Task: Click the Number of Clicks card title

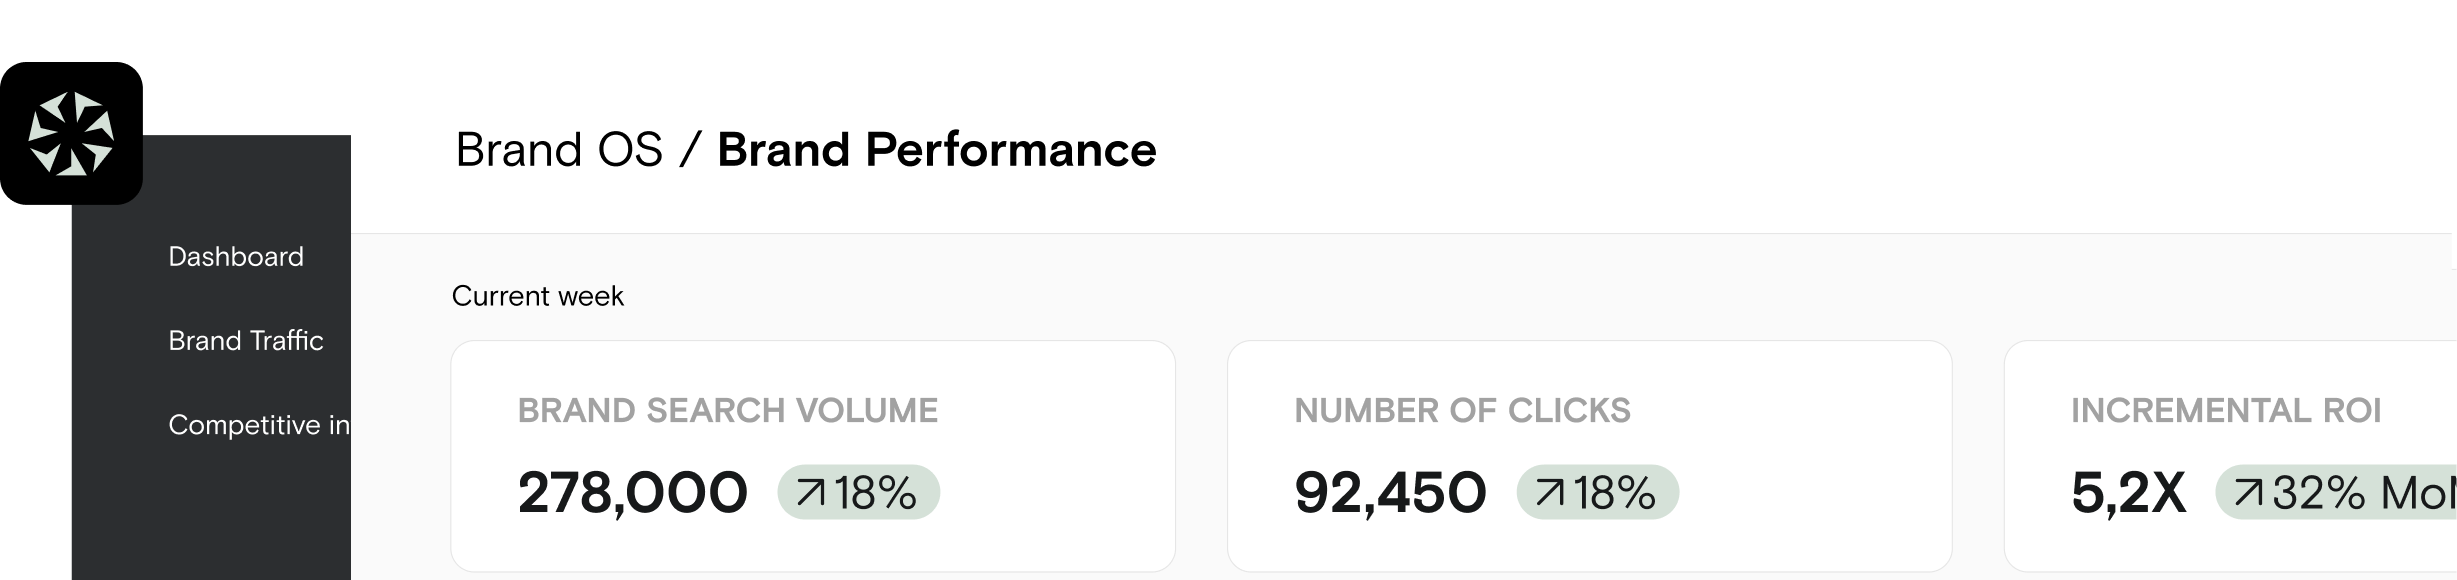Action: (1462, 410)
